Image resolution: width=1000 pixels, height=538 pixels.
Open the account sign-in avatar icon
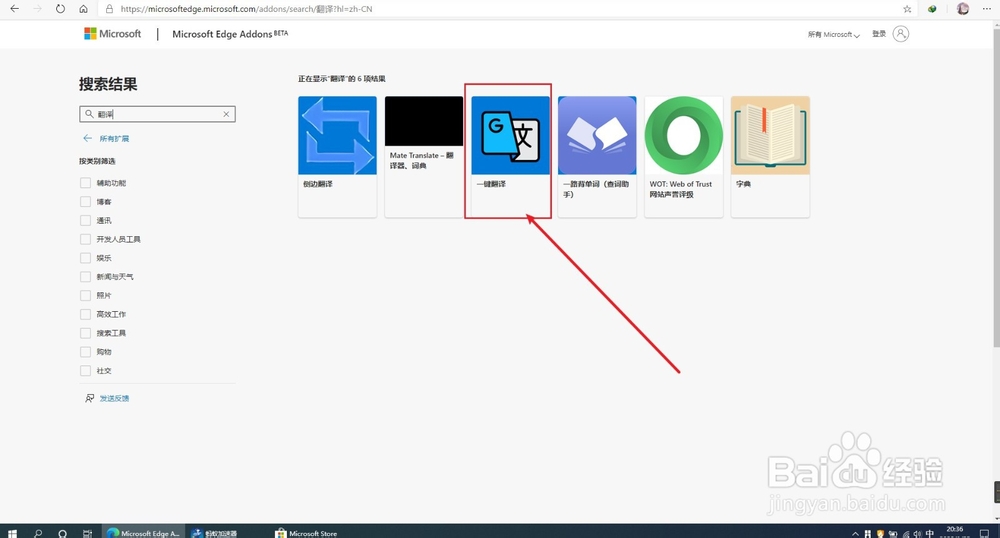click(x=901, y=34)
